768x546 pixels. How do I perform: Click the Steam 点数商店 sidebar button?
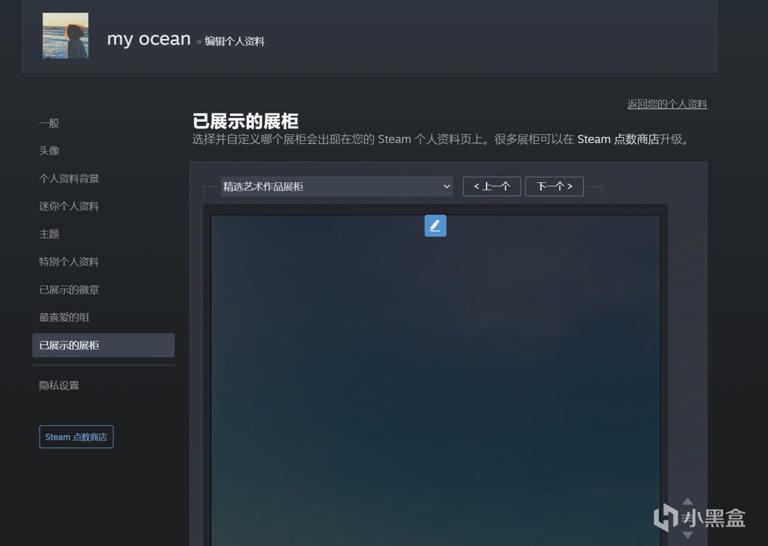(76, 437)
